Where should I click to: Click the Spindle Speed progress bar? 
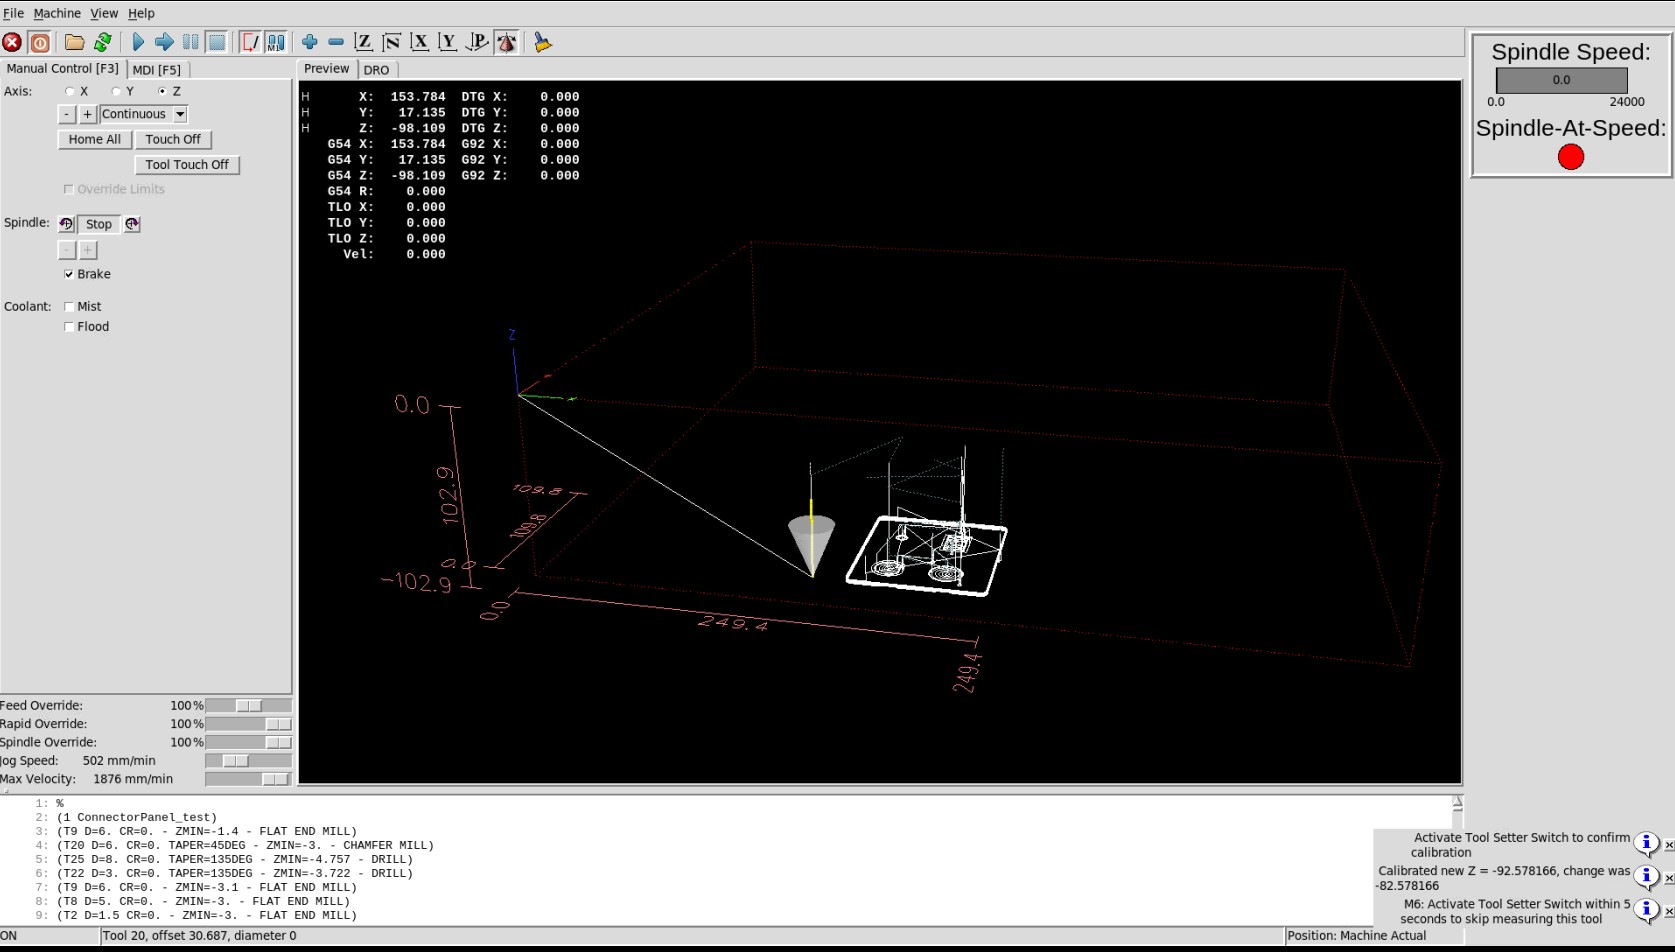click(x=1561, y=80)
